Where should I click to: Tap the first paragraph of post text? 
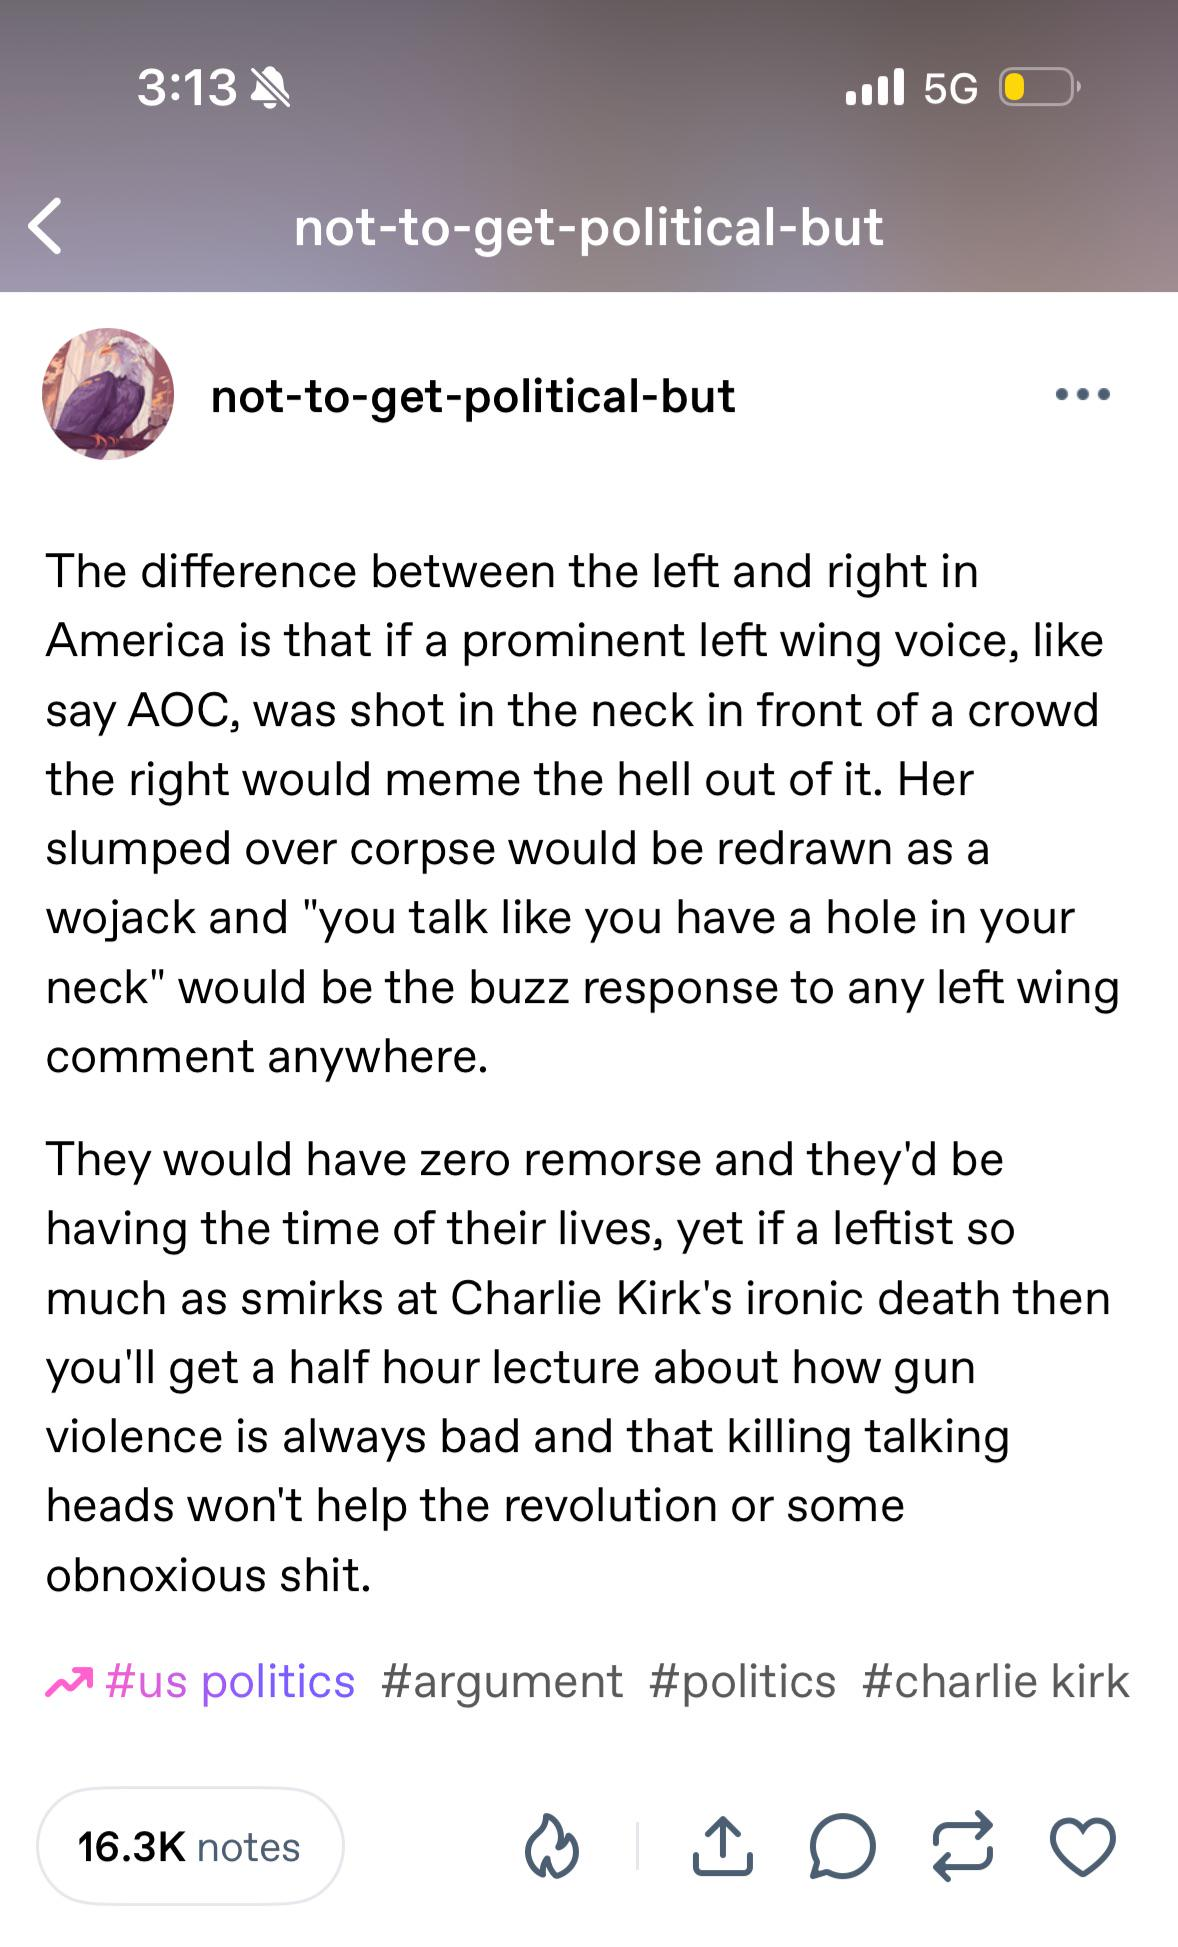point(582,813)
